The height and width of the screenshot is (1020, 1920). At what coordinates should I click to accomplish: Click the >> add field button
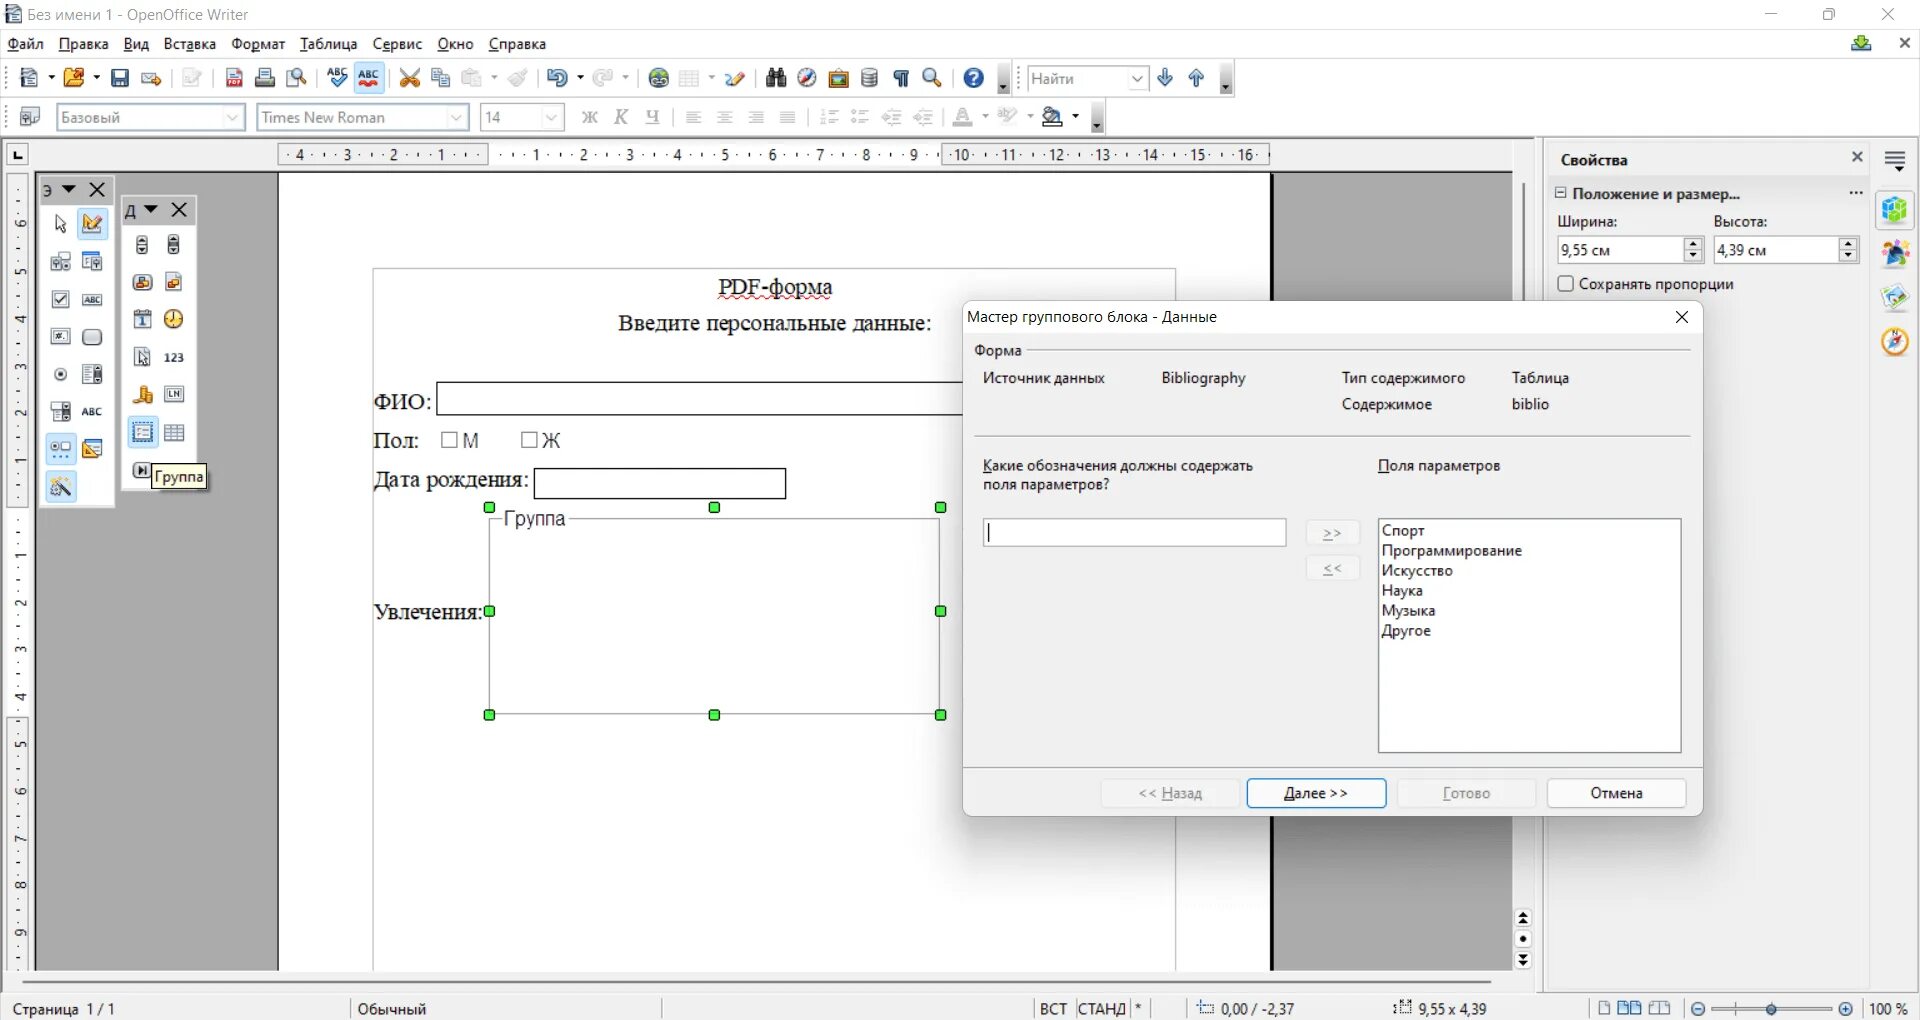click(1332, 533)
